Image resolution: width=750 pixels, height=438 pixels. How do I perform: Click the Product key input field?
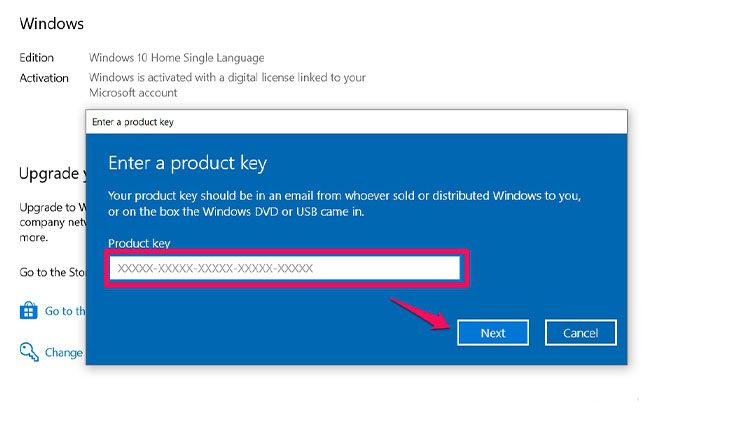tap(285, 268)
